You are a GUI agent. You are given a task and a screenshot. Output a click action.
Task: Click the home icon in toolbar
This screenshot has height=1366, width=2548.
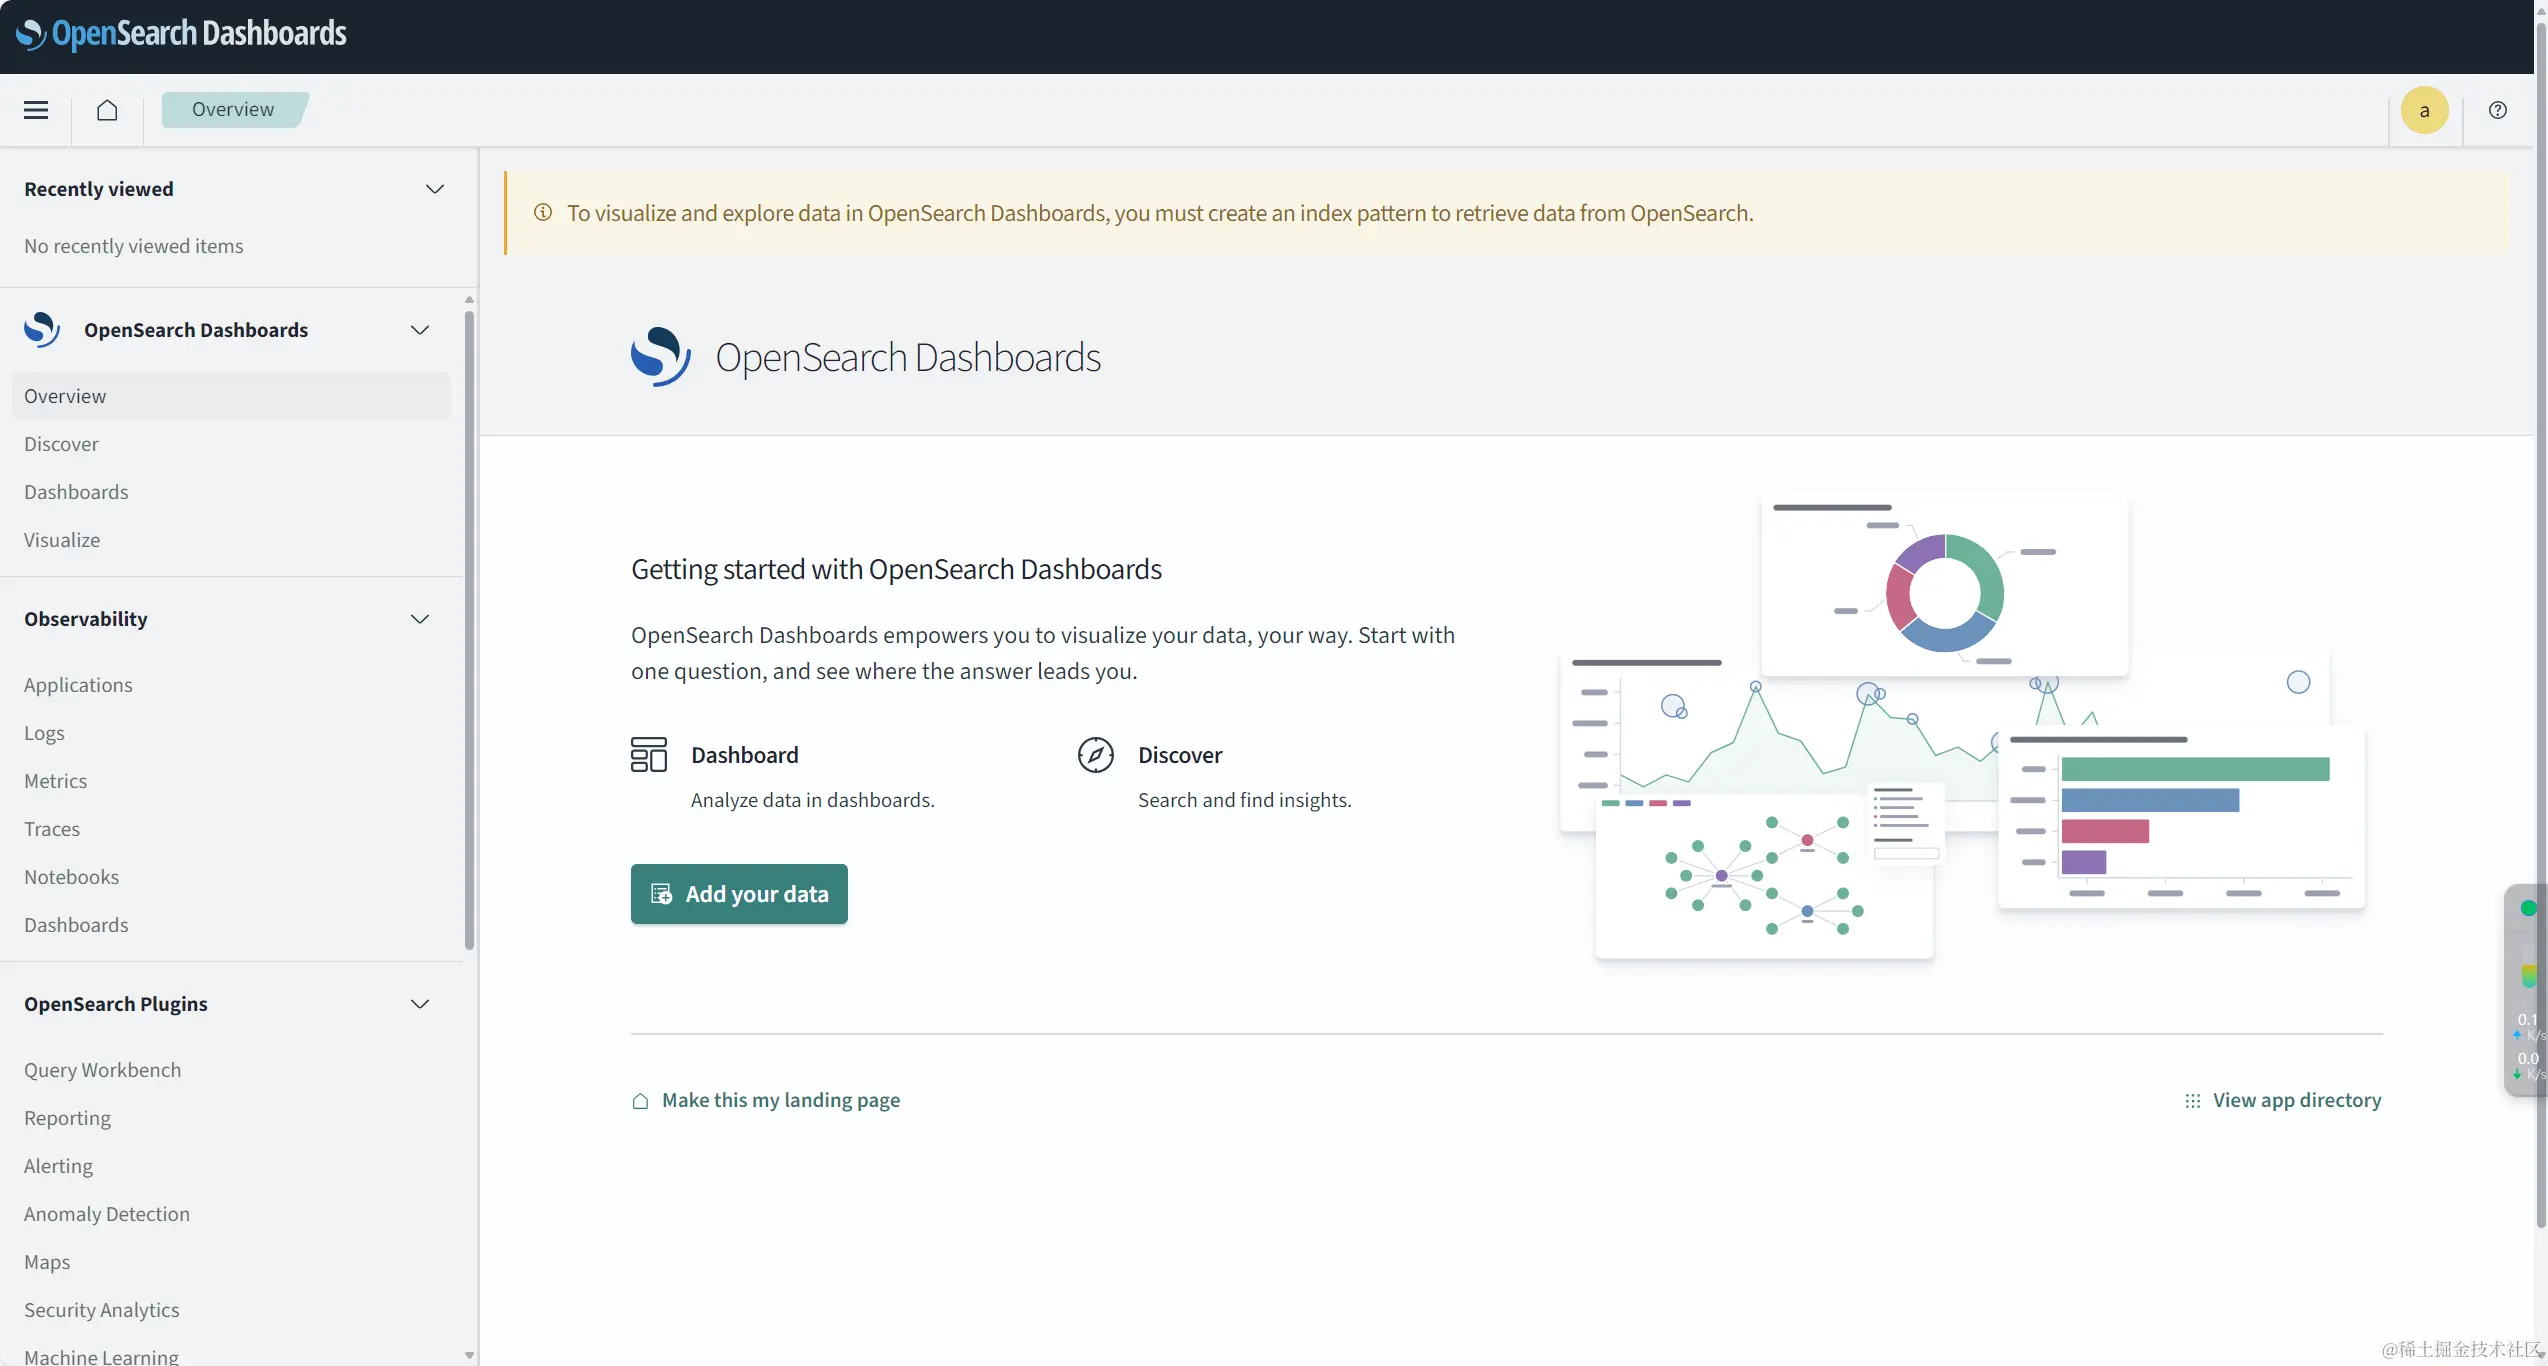coord(107,110)
